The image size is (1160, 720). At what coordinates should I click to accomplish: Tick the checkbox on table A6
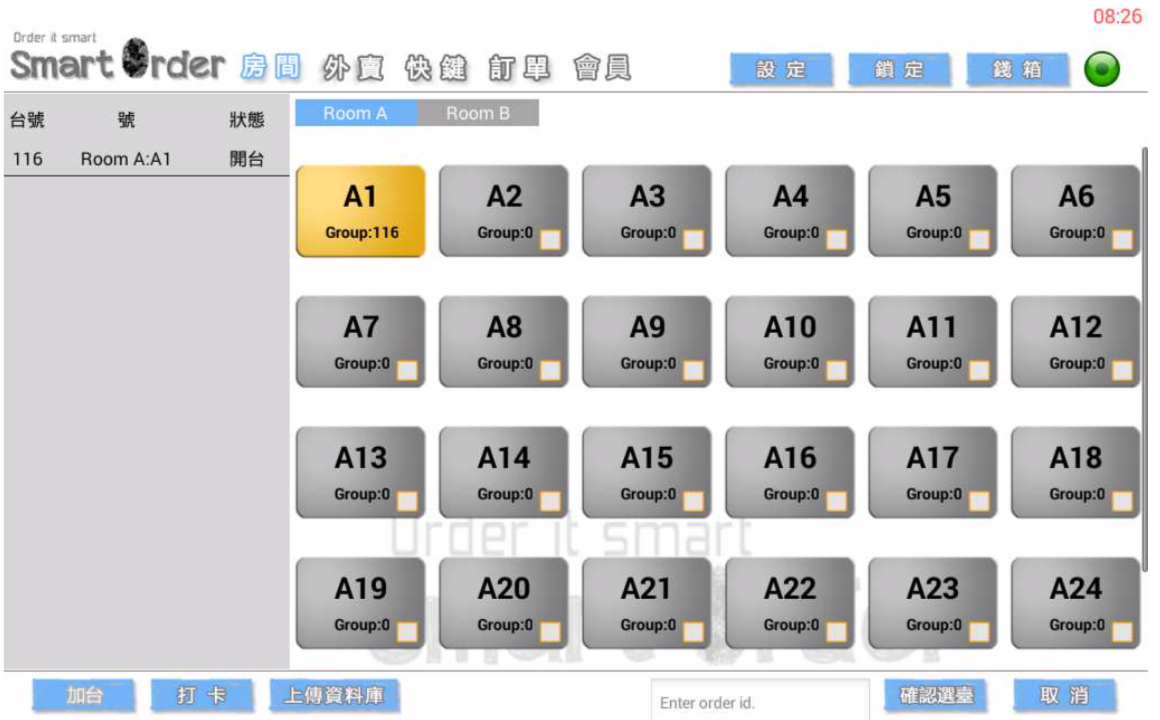pos(1122,240)
